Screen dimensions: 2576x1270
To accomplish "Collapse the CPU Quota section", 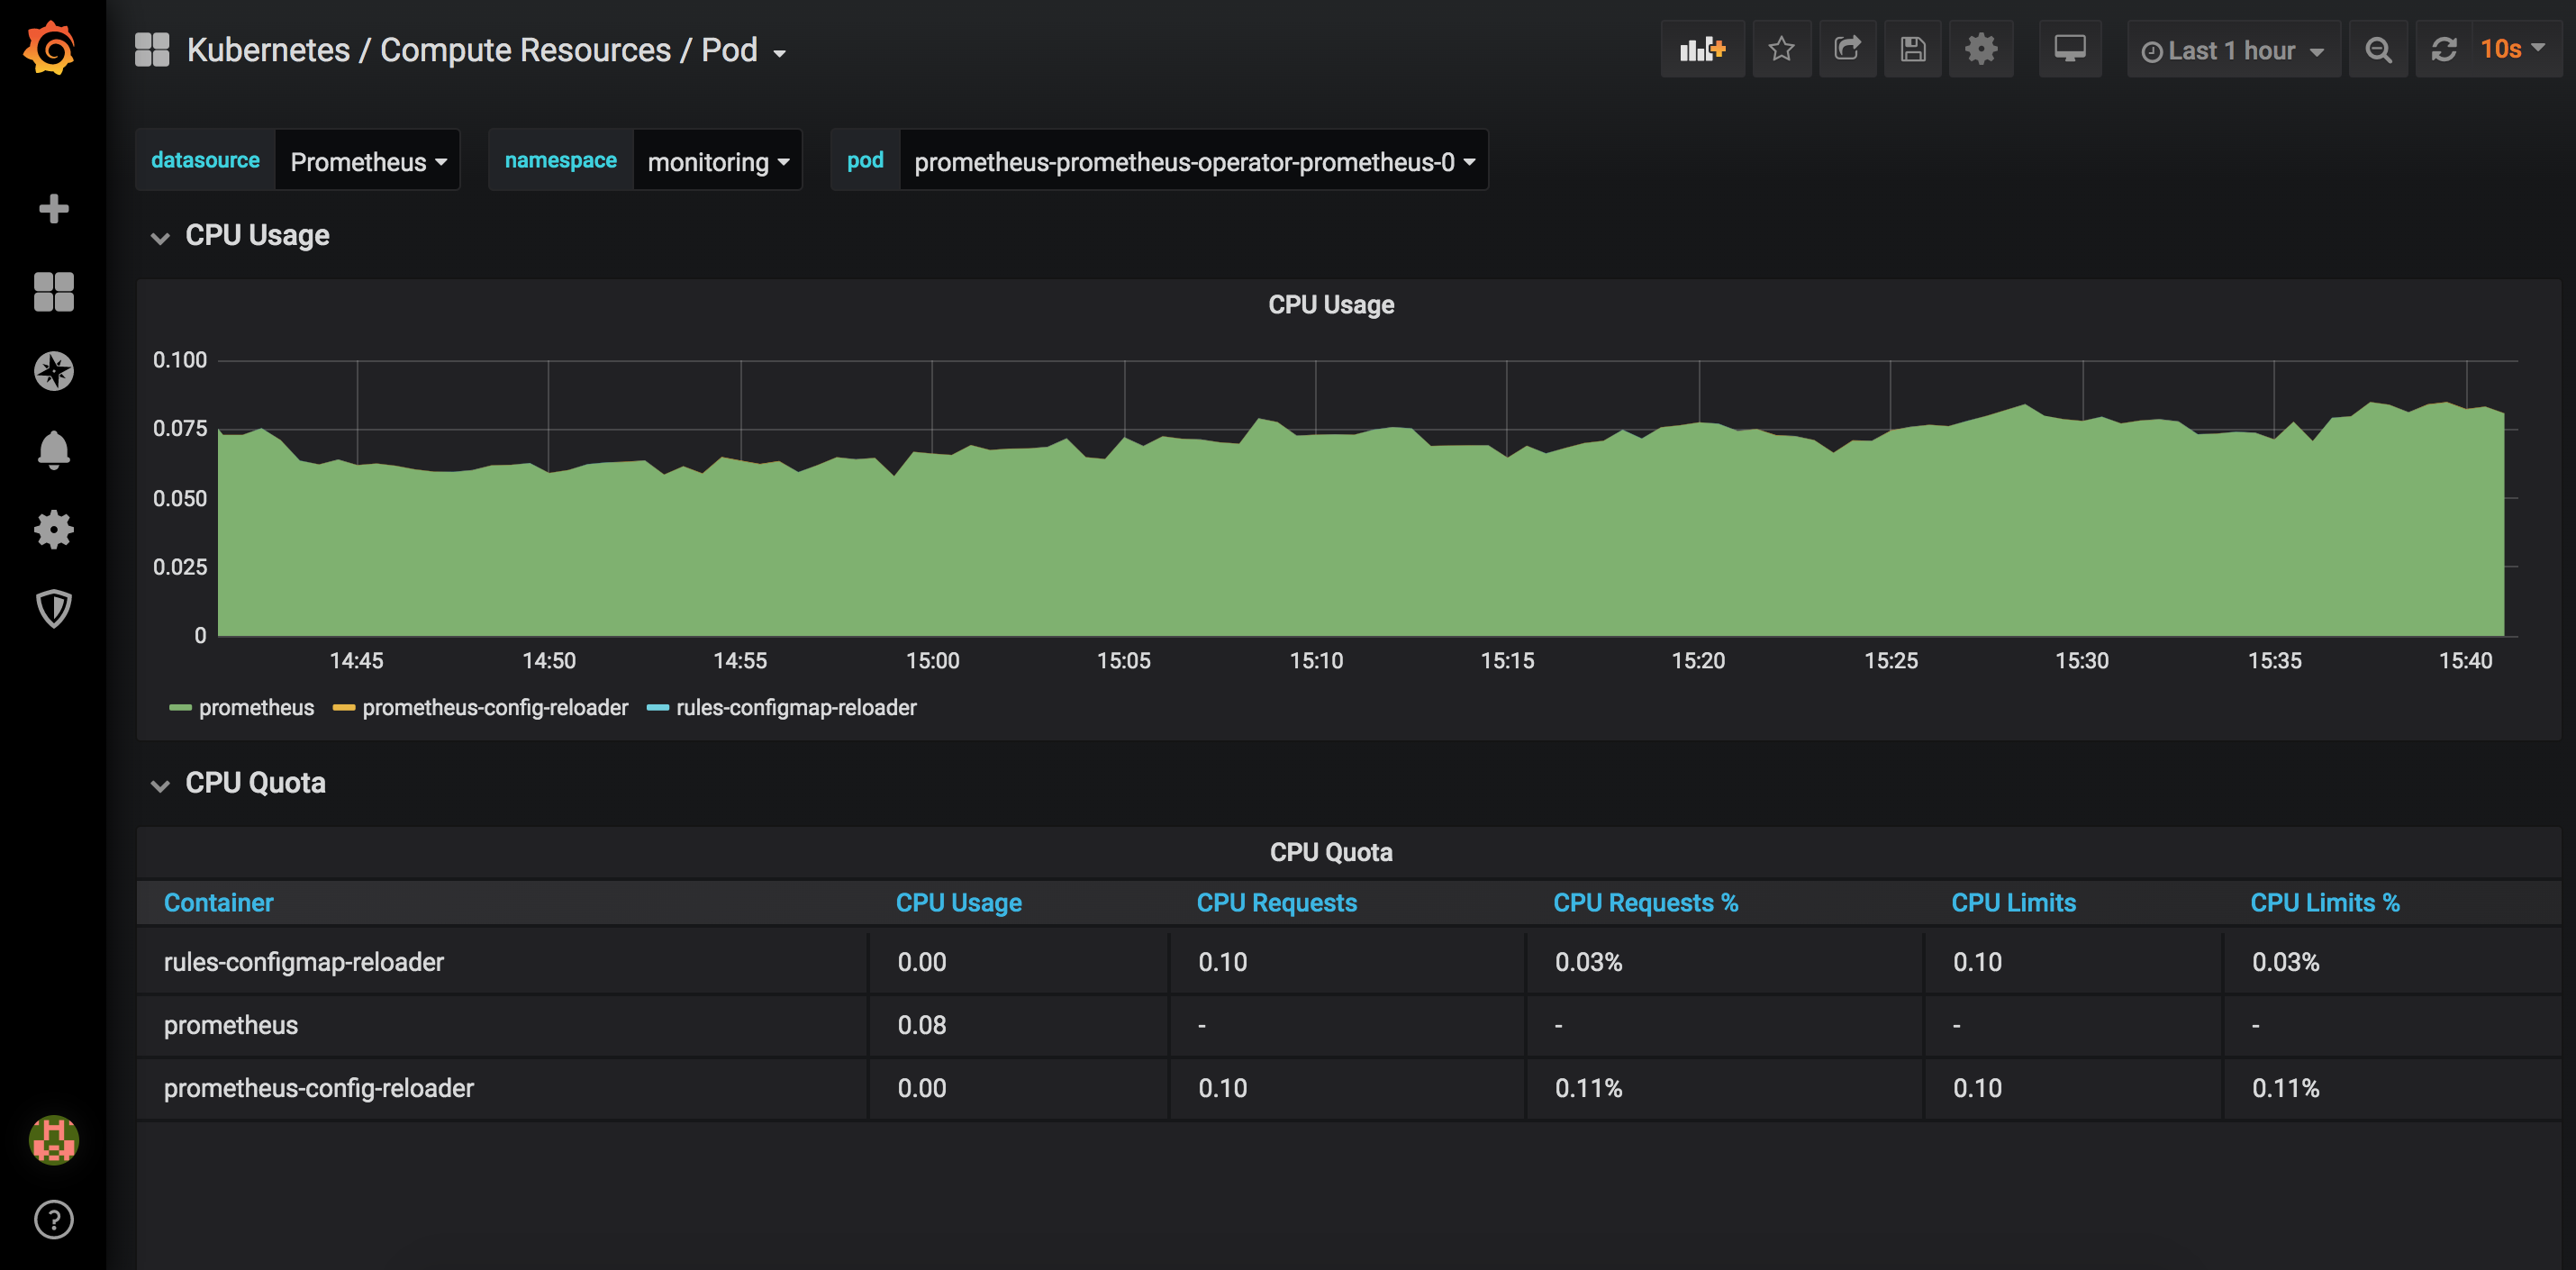I will 159,782.
